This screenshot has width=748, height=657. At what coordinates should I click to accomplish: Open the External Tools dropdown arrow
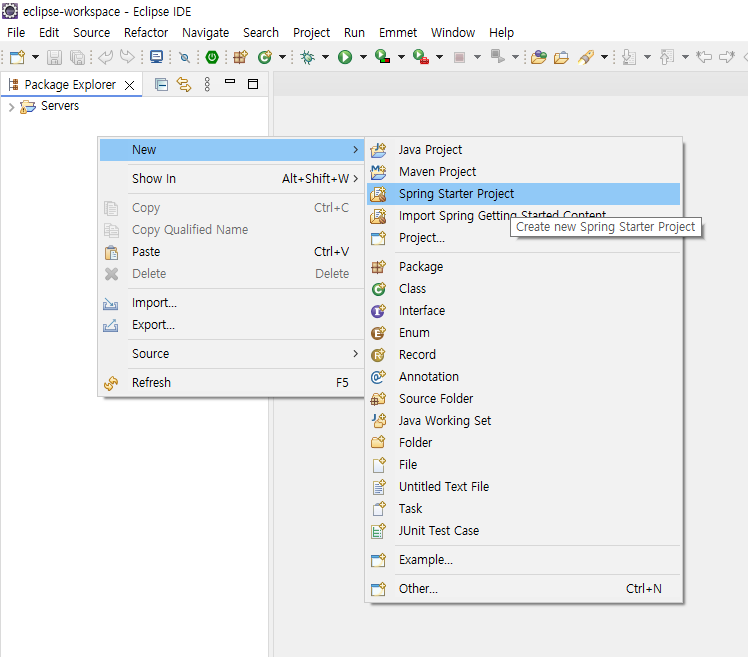[x=439, y=57]
